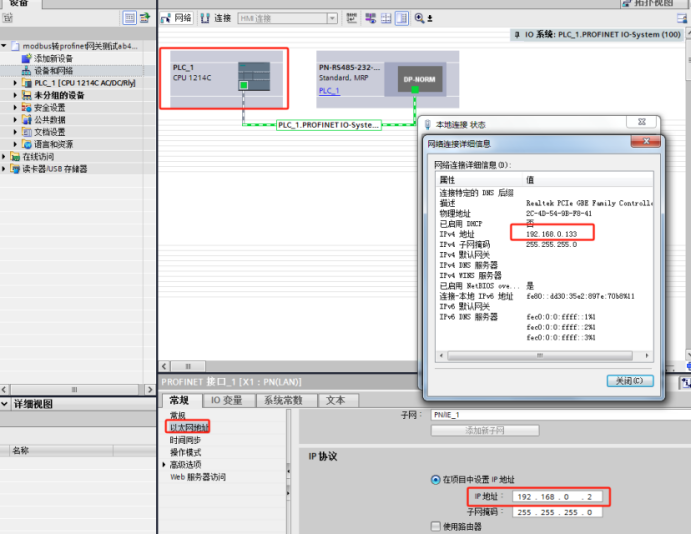Image resolution: width=692 pixels, height=535 pixels.
Task: Click the 网络 network button in the toolbar
Action: pyautogui.click(x=176, y=18)
